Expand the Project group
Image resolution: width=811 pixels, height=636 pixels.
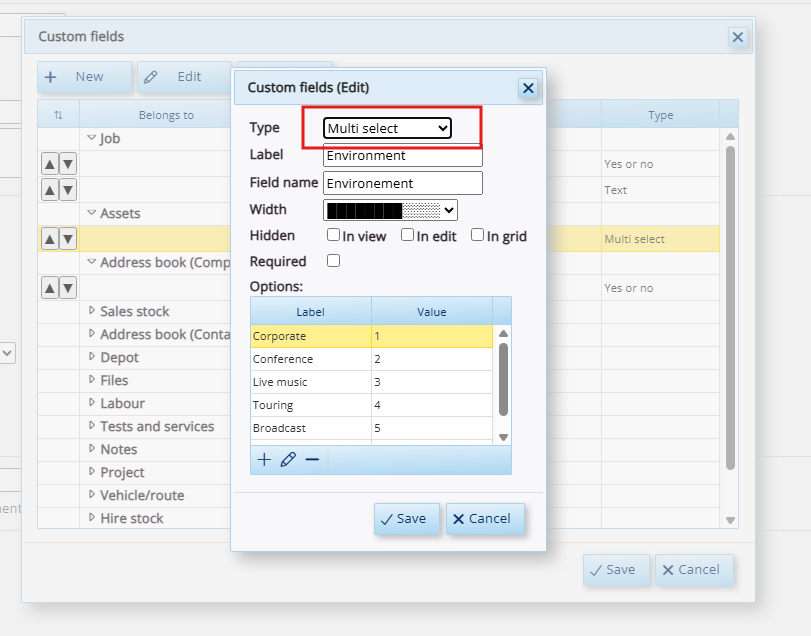(x=92, y=471)
